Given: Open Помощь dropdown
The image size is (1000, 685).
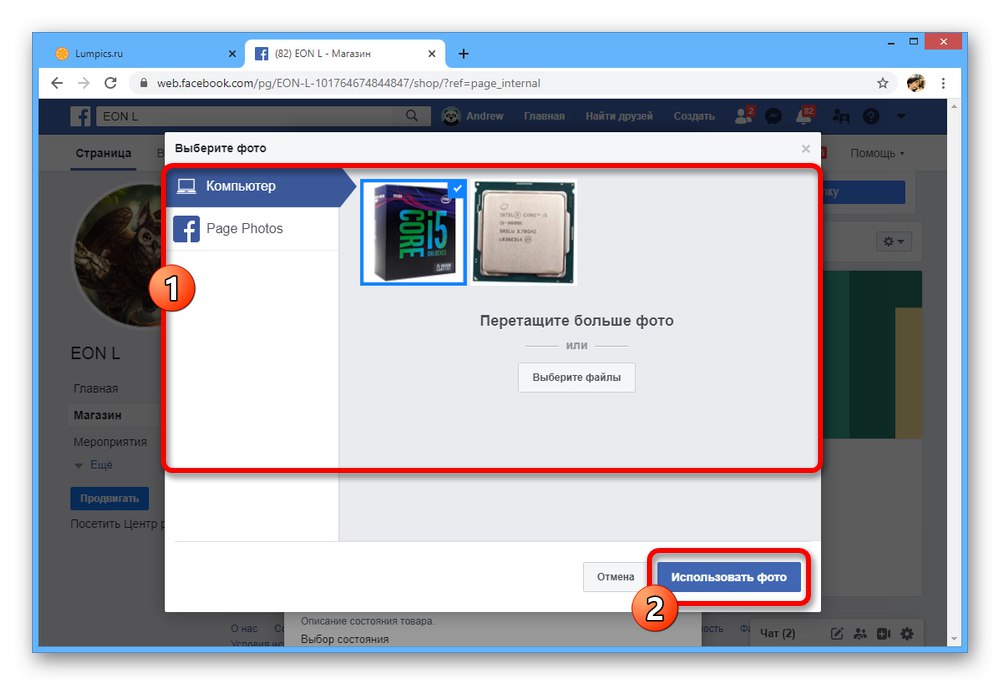Looking at the screenshot, I should 877,153.
